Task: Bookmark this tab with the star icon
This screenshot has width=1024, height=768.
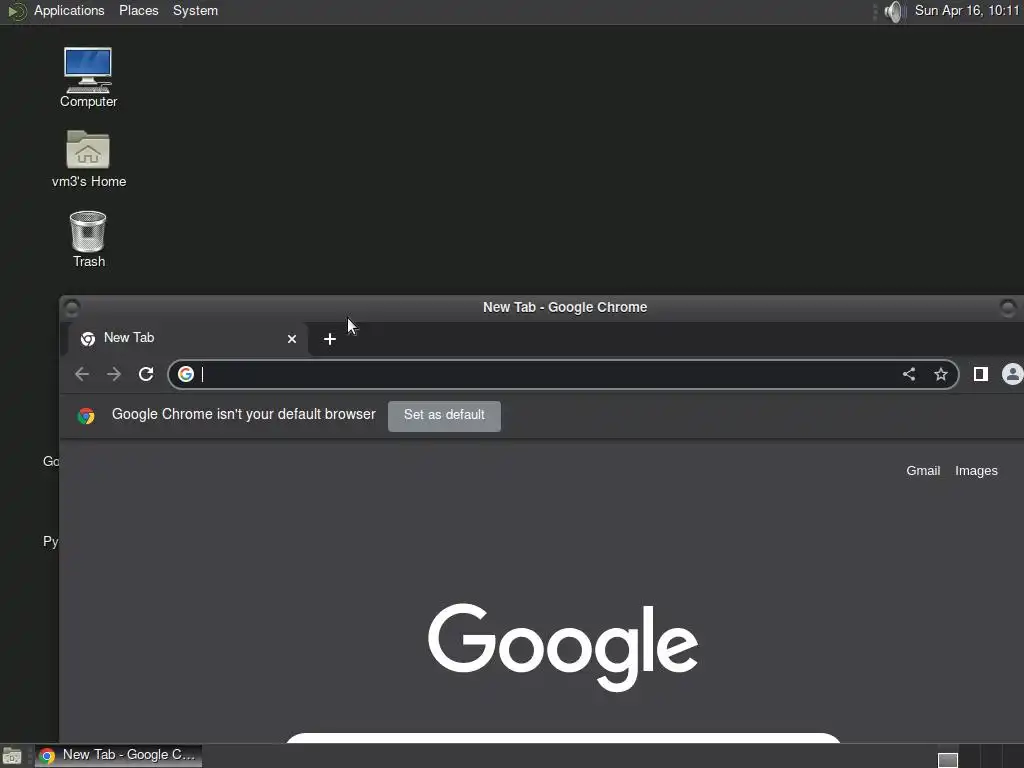Action: point(940,374)
